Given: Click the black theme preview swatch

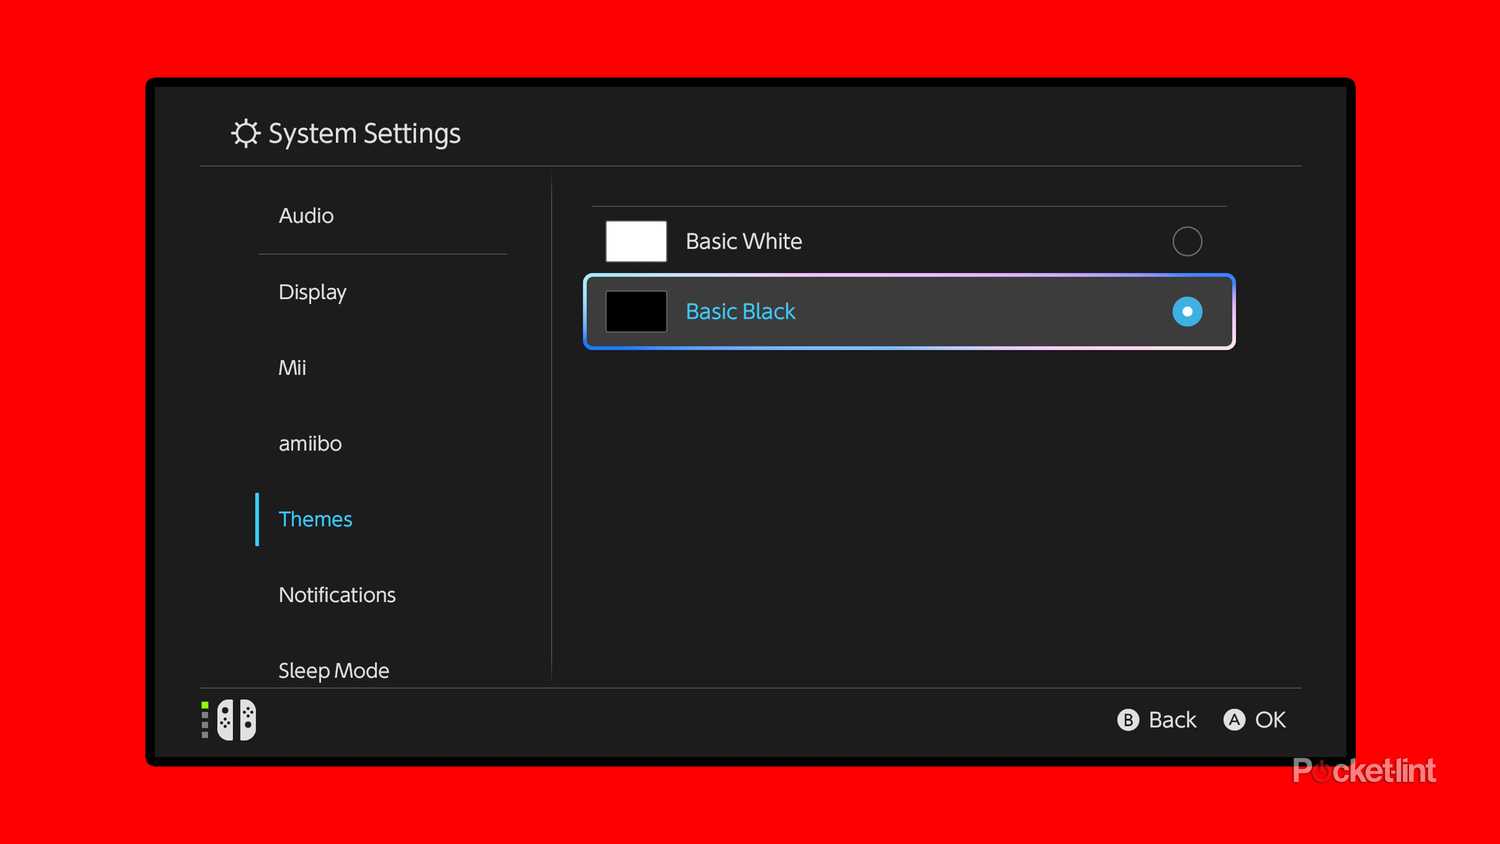Looking at the screenshot, I should [x=635, y=311].
